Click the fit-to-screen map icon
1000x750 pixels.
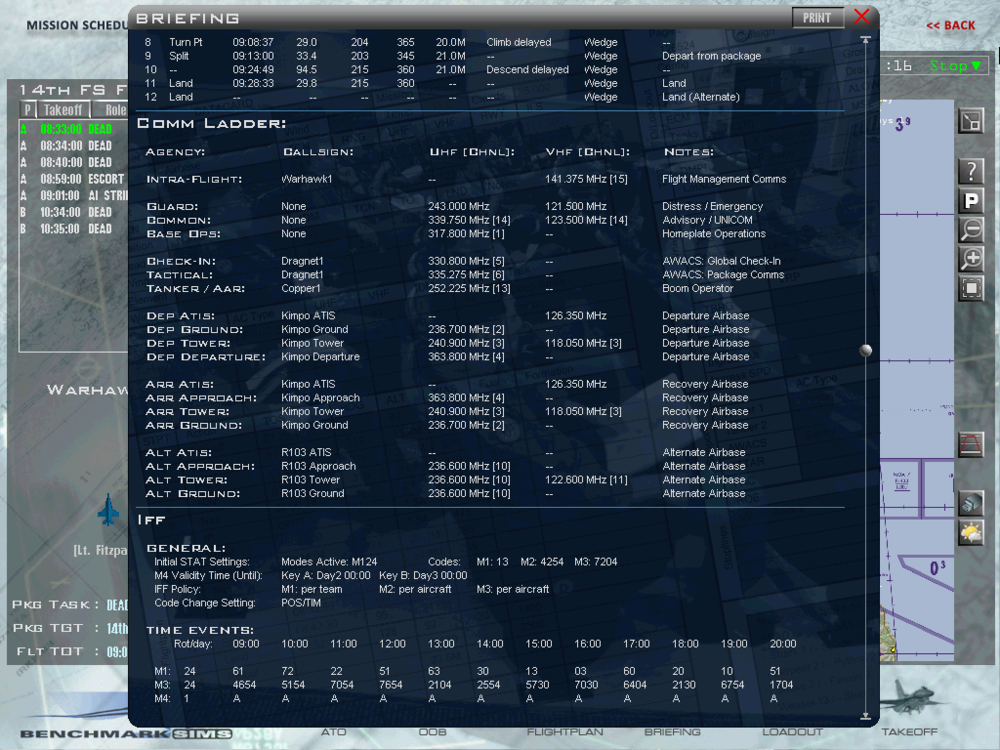(971, 289)
